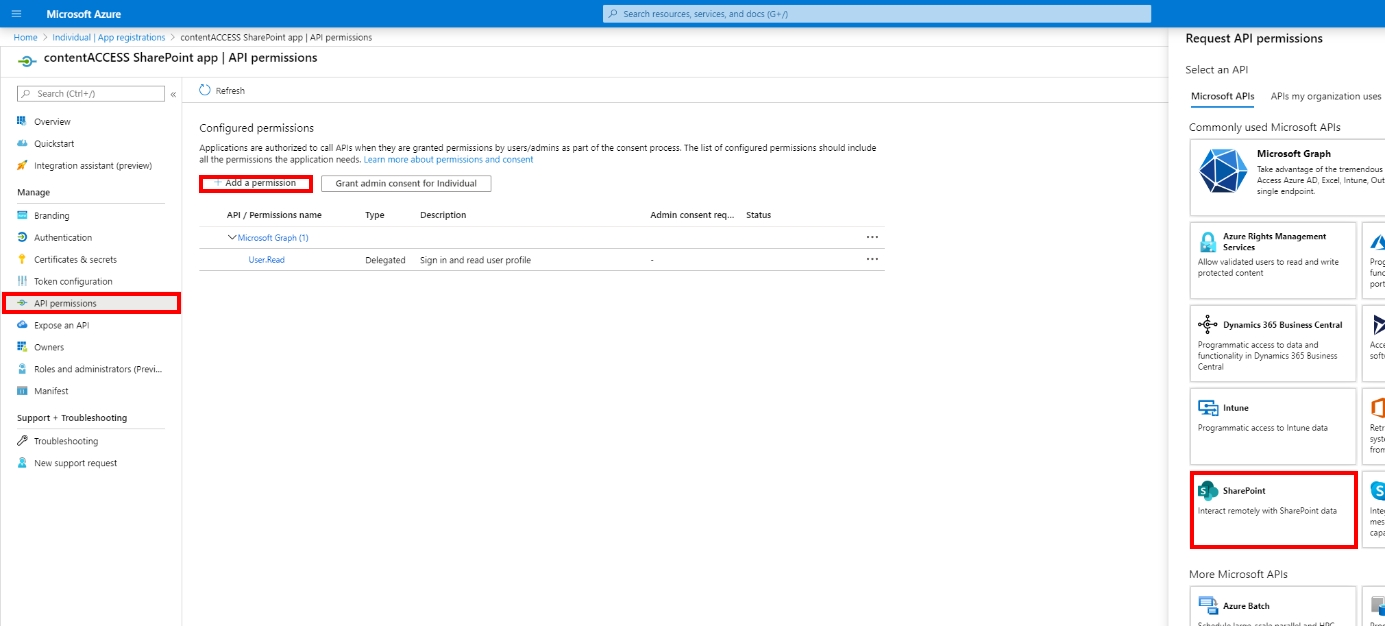Click the Integration assistant rocket icon

pos(22,165)
